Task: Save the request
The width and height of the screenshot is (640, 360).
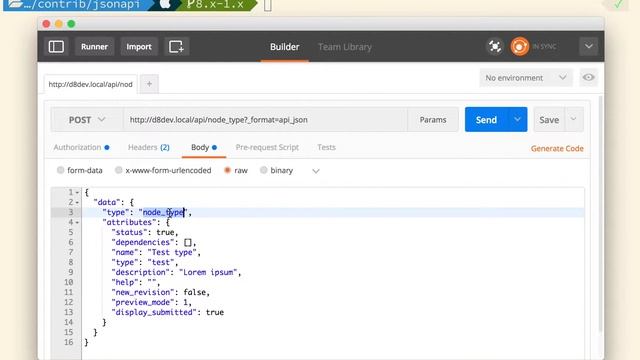Action: tap(549, 120)
